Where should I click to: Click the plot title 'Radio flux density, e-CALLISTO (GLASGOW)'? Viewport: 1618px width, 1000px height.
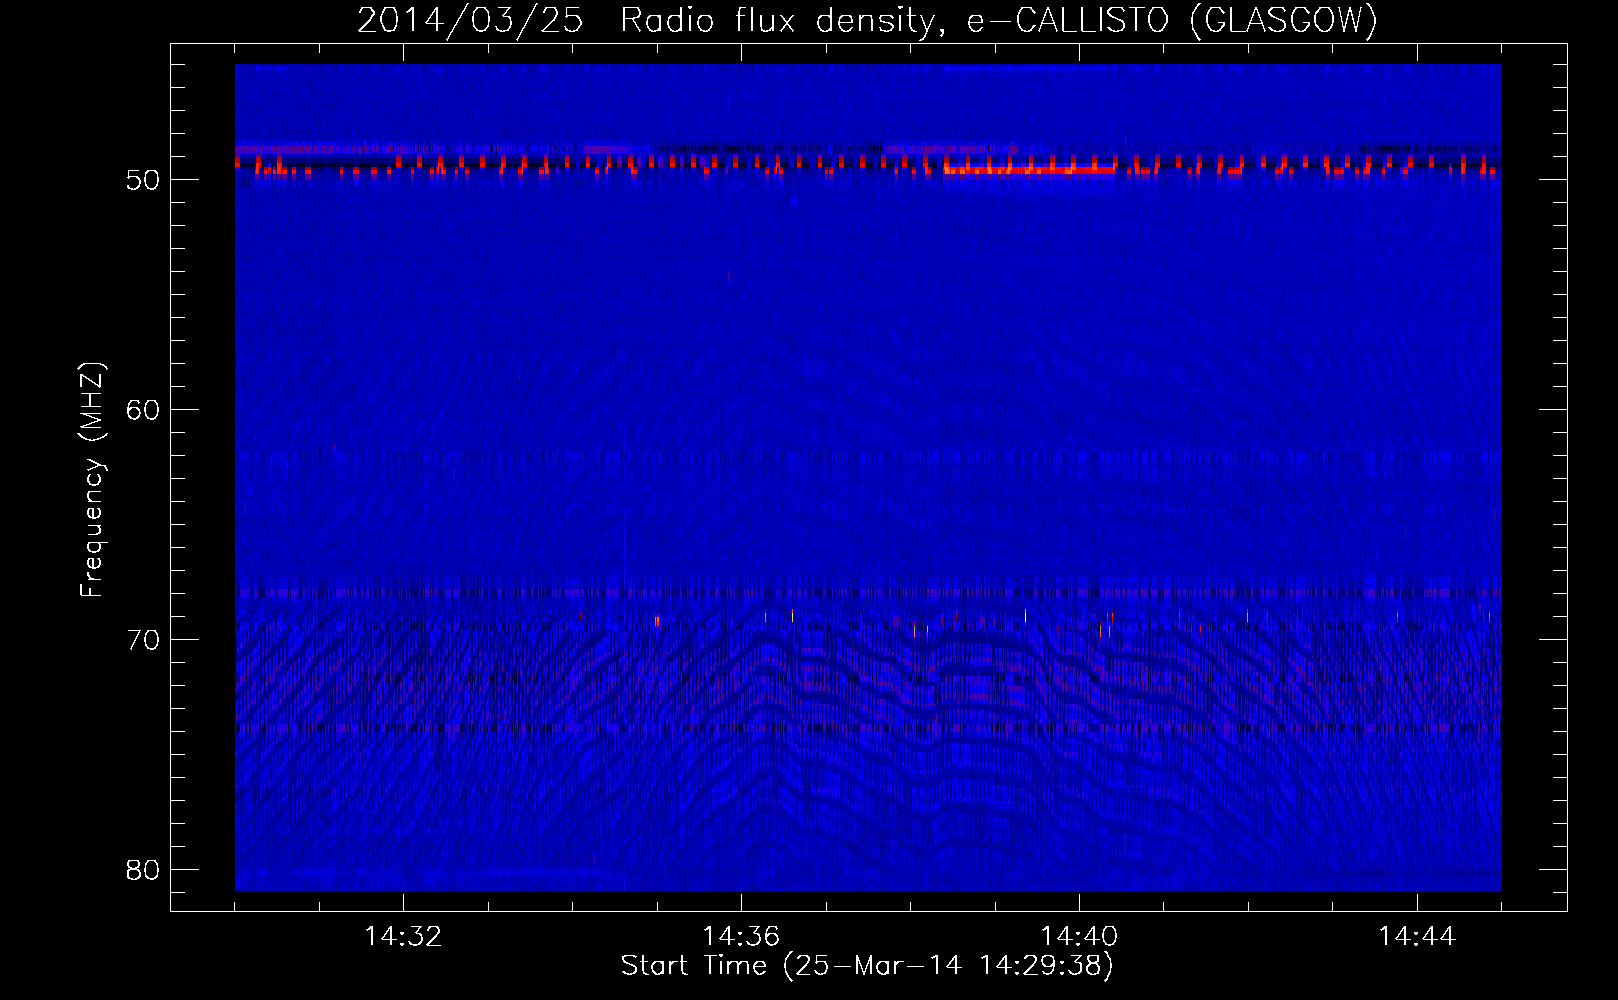coord(999,20)
